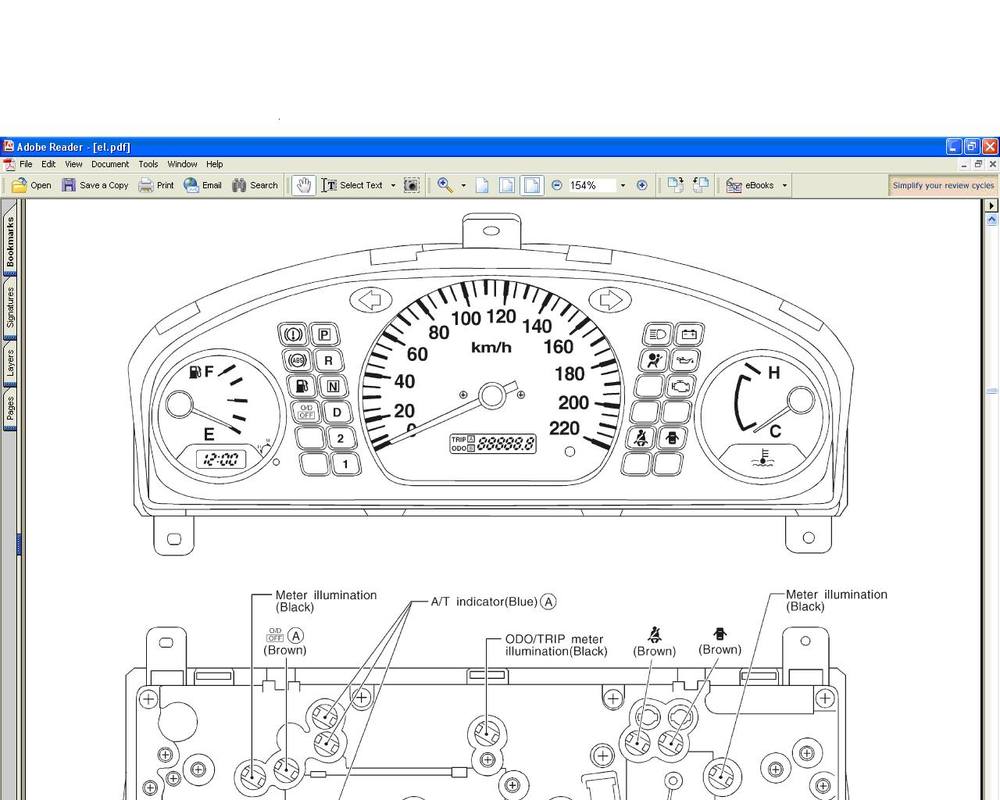Open the zoom percentage dropdown arrow
Screen dimensions: 1000x800
pyautogui.click(x=623, y=186)
